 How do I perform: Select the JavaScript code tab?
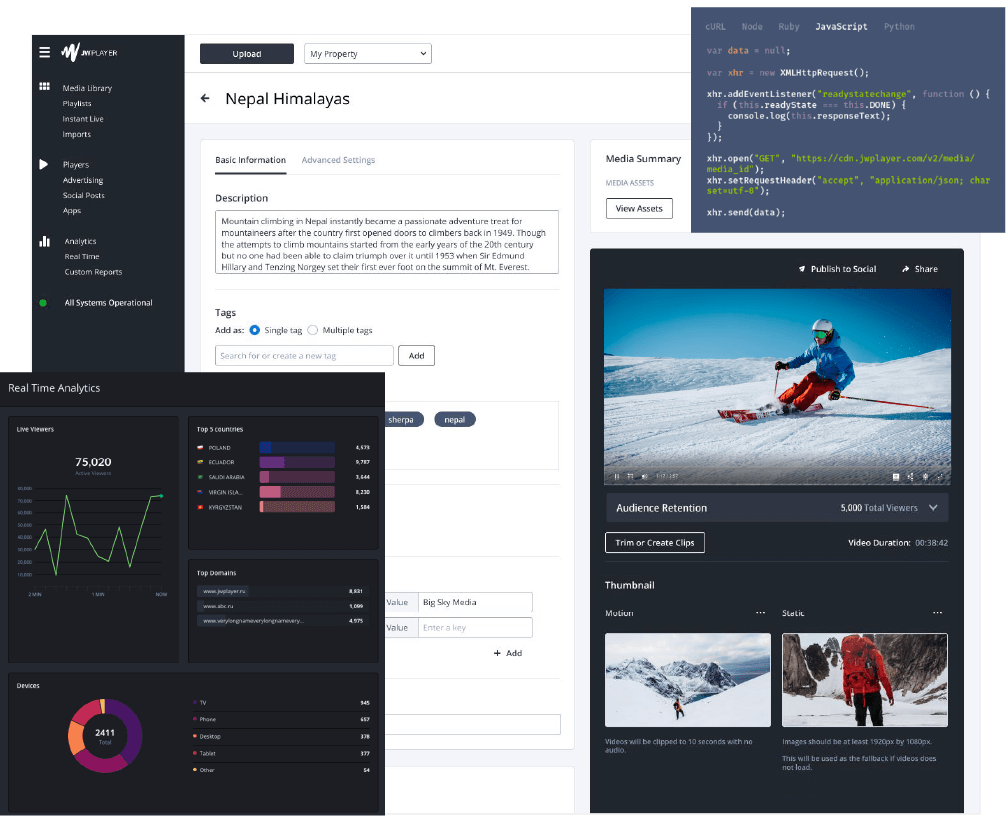pos(841,27)
